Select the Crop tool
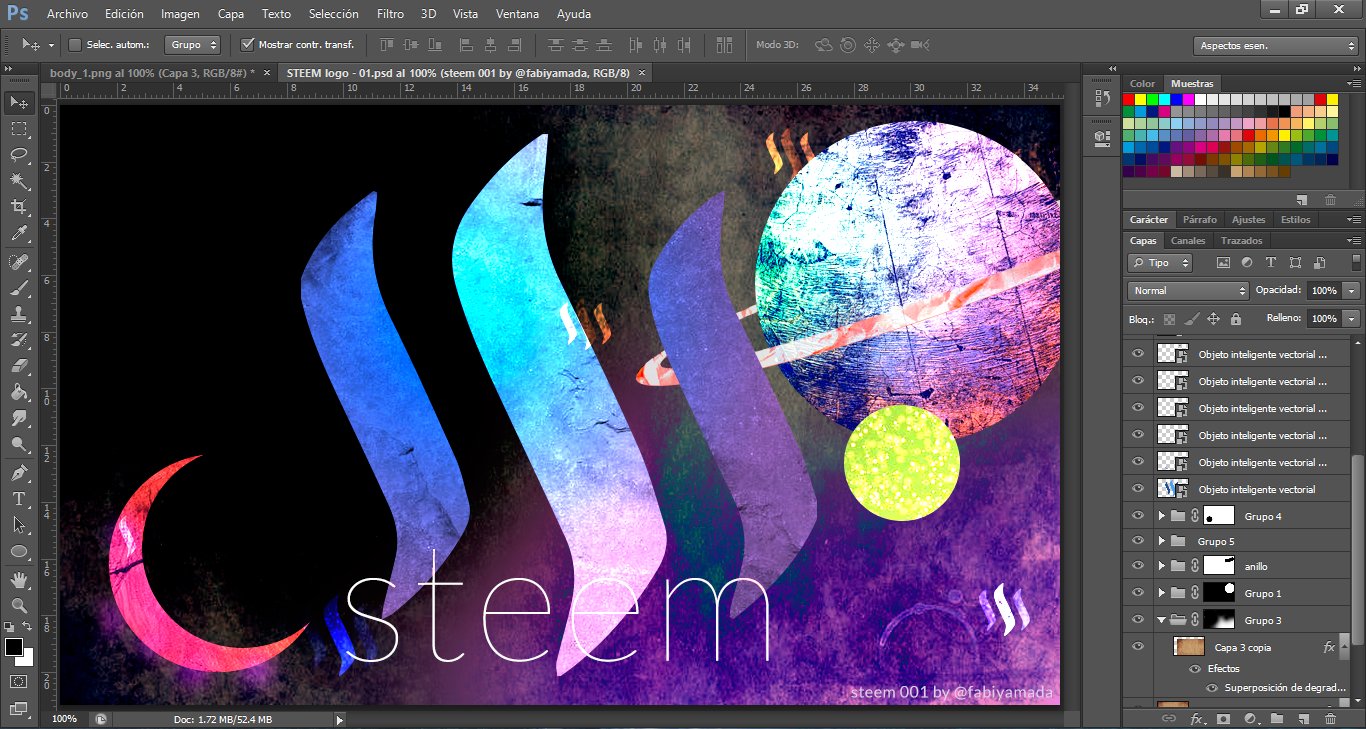Screen dimensions: 1366x729 coord(19,207)
